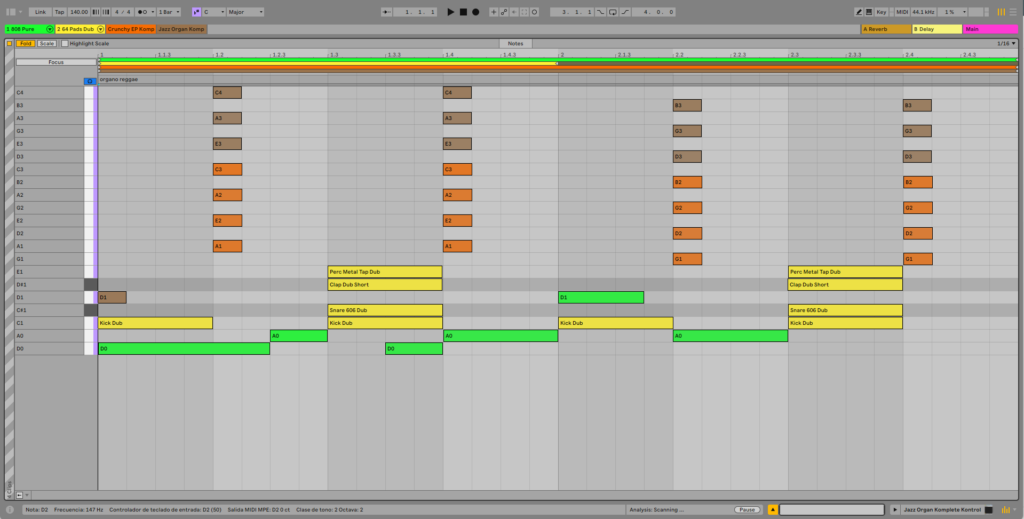Screen dimensions: 1024x519
Task: Expand the 808 Pure track arrow
Action: [50, 29]
